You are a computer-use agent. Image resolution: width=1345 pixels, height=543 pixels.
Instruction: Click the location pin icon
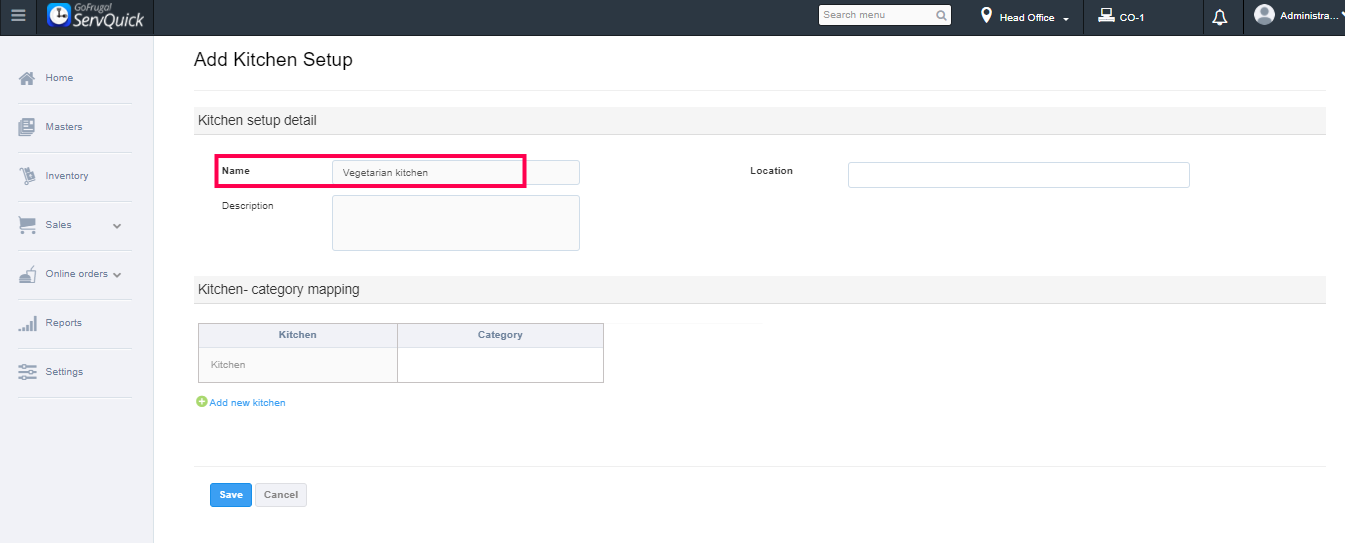tap(986, 16)
